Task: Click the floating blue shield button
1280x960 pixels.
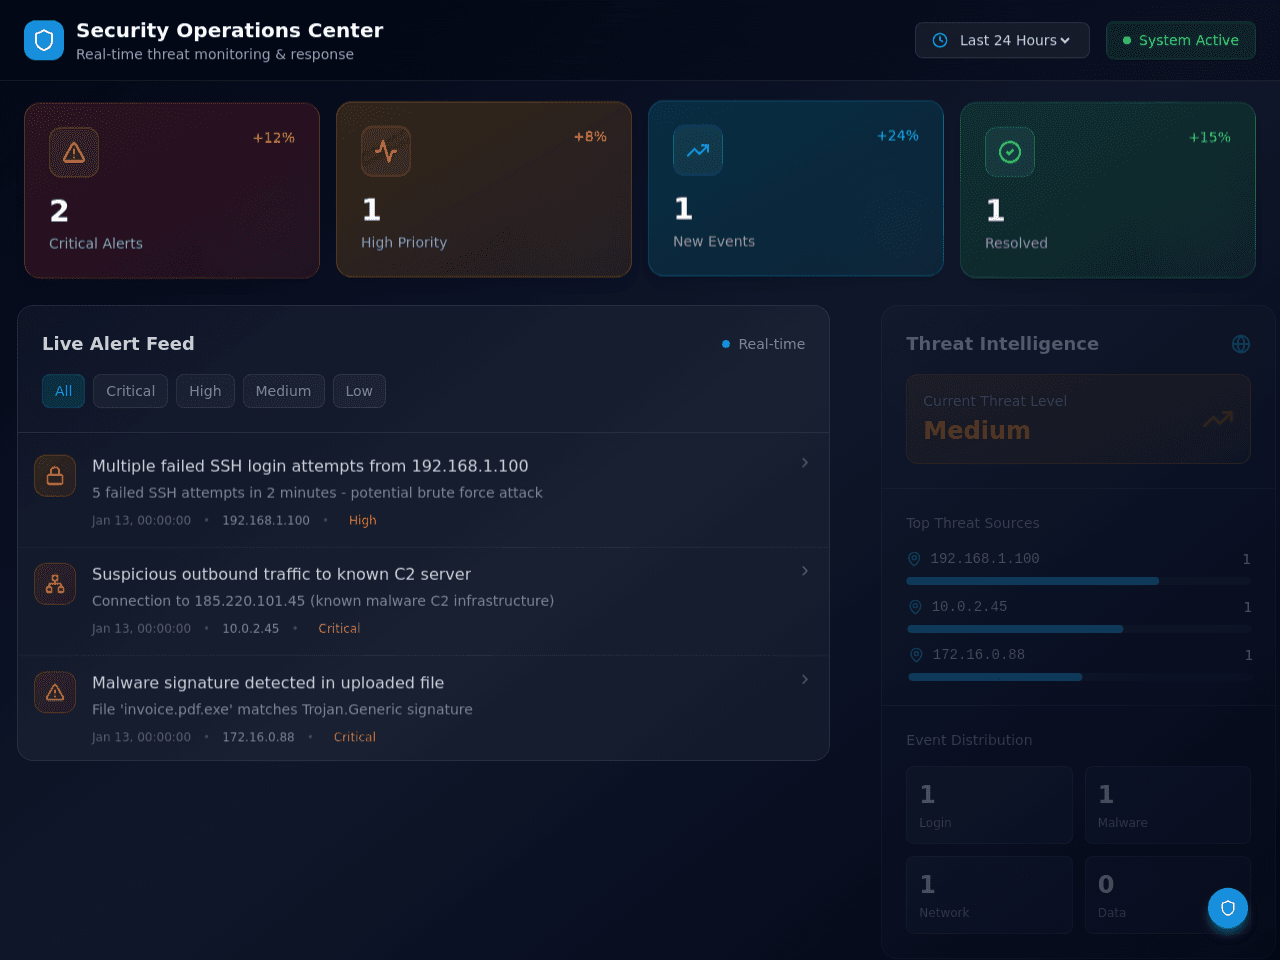Action: pos(1228,908)
